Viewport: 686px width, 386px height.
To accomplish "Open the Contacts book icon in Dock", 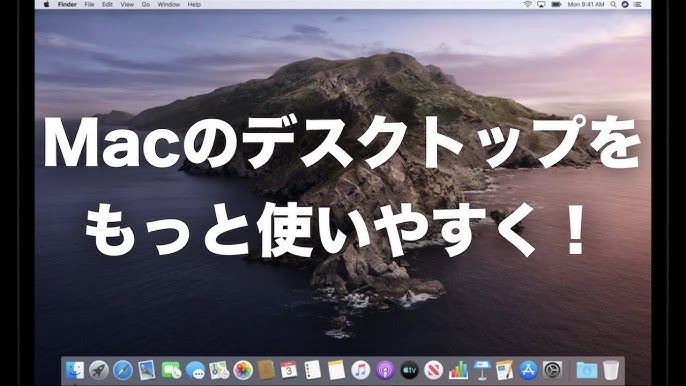I will (x=266, y=371).
